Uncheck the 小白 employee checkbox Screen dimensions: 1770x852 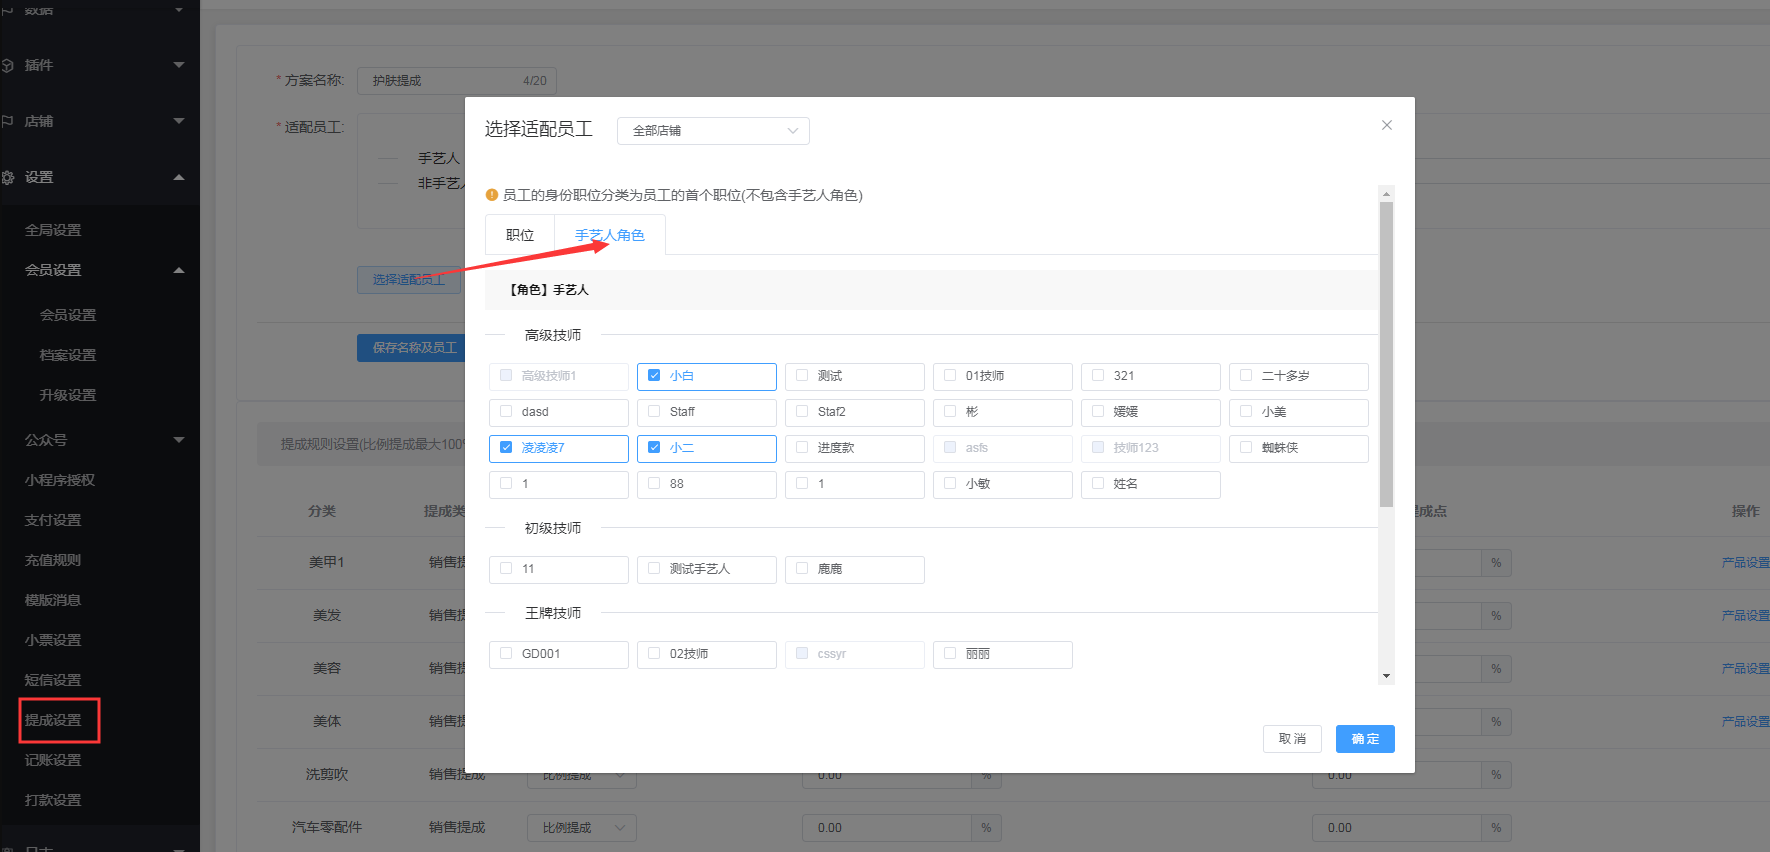654,376
